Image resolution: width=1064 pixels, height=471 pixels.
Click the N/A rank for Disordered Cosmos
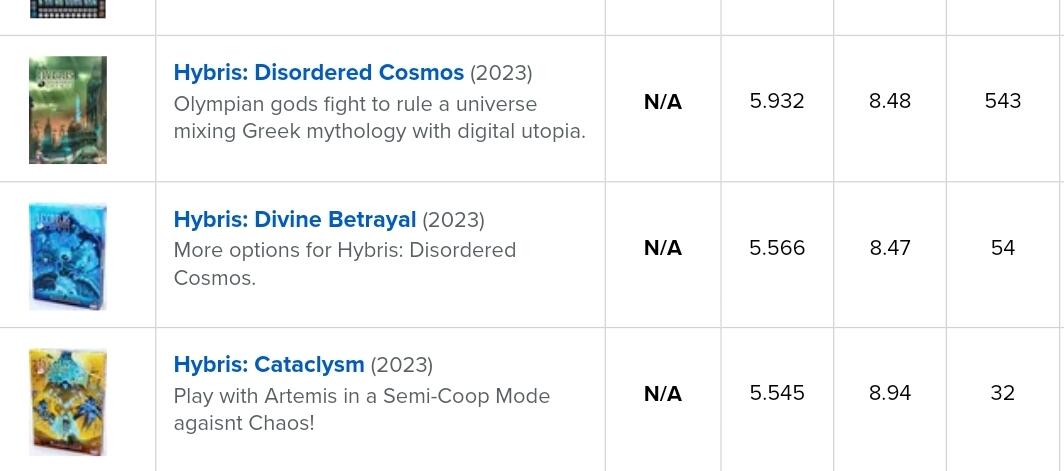click(x=662, y=102)
